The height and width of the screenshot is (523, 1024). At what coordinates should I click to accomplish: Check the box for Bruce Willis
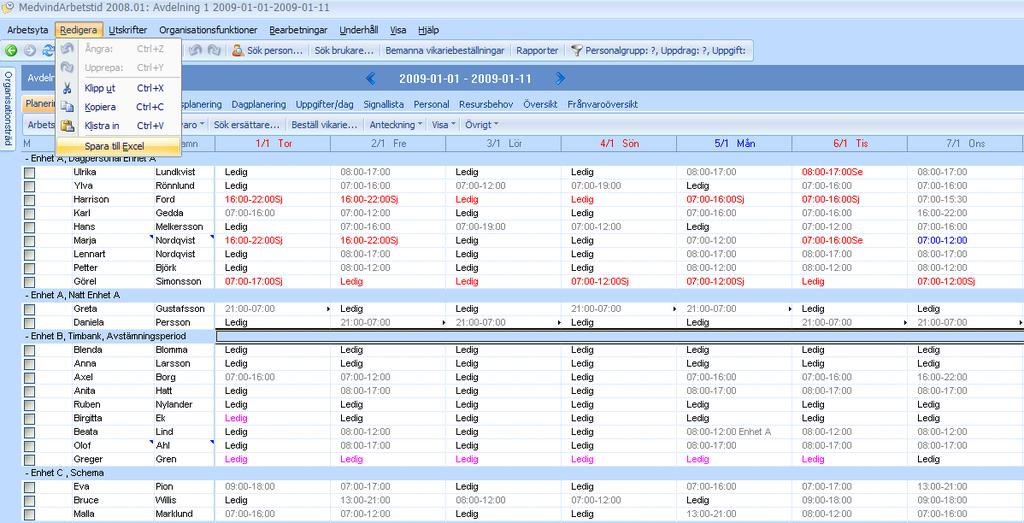pos(29,501)
